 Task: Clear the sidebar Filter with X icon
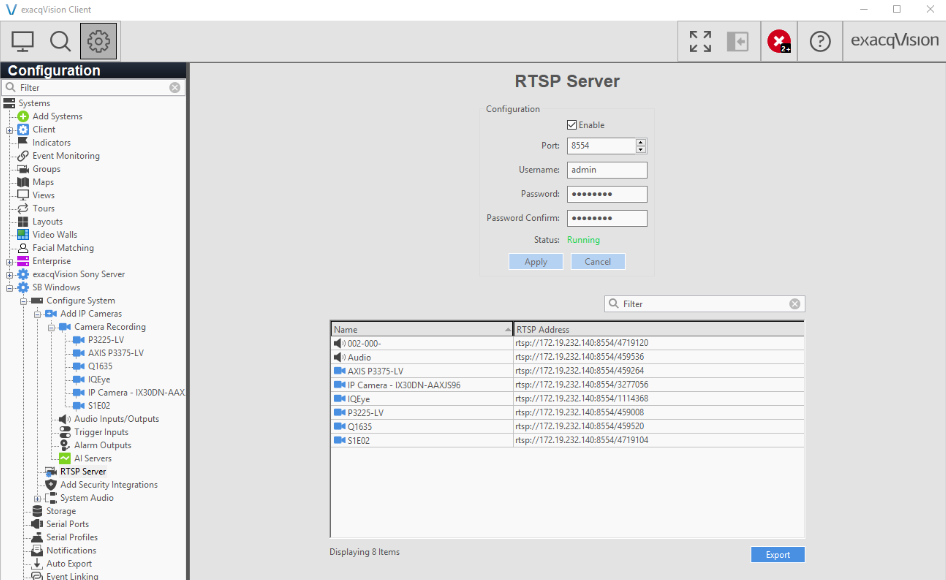175,88
